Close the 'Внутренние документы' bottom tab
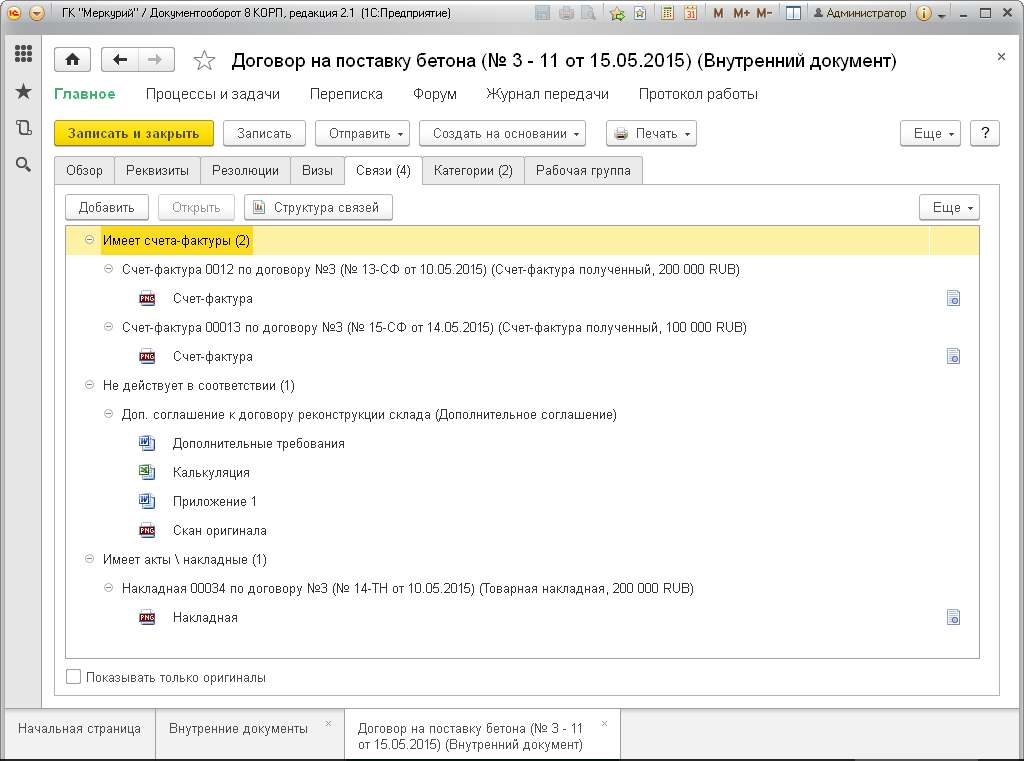Screen dimensions: 1024x761 [328, 723]
